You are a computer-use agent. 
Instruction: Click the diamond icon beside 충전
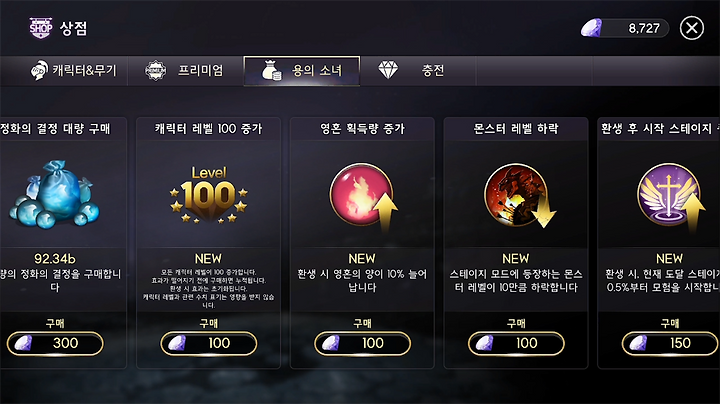(x=388, y=70)
